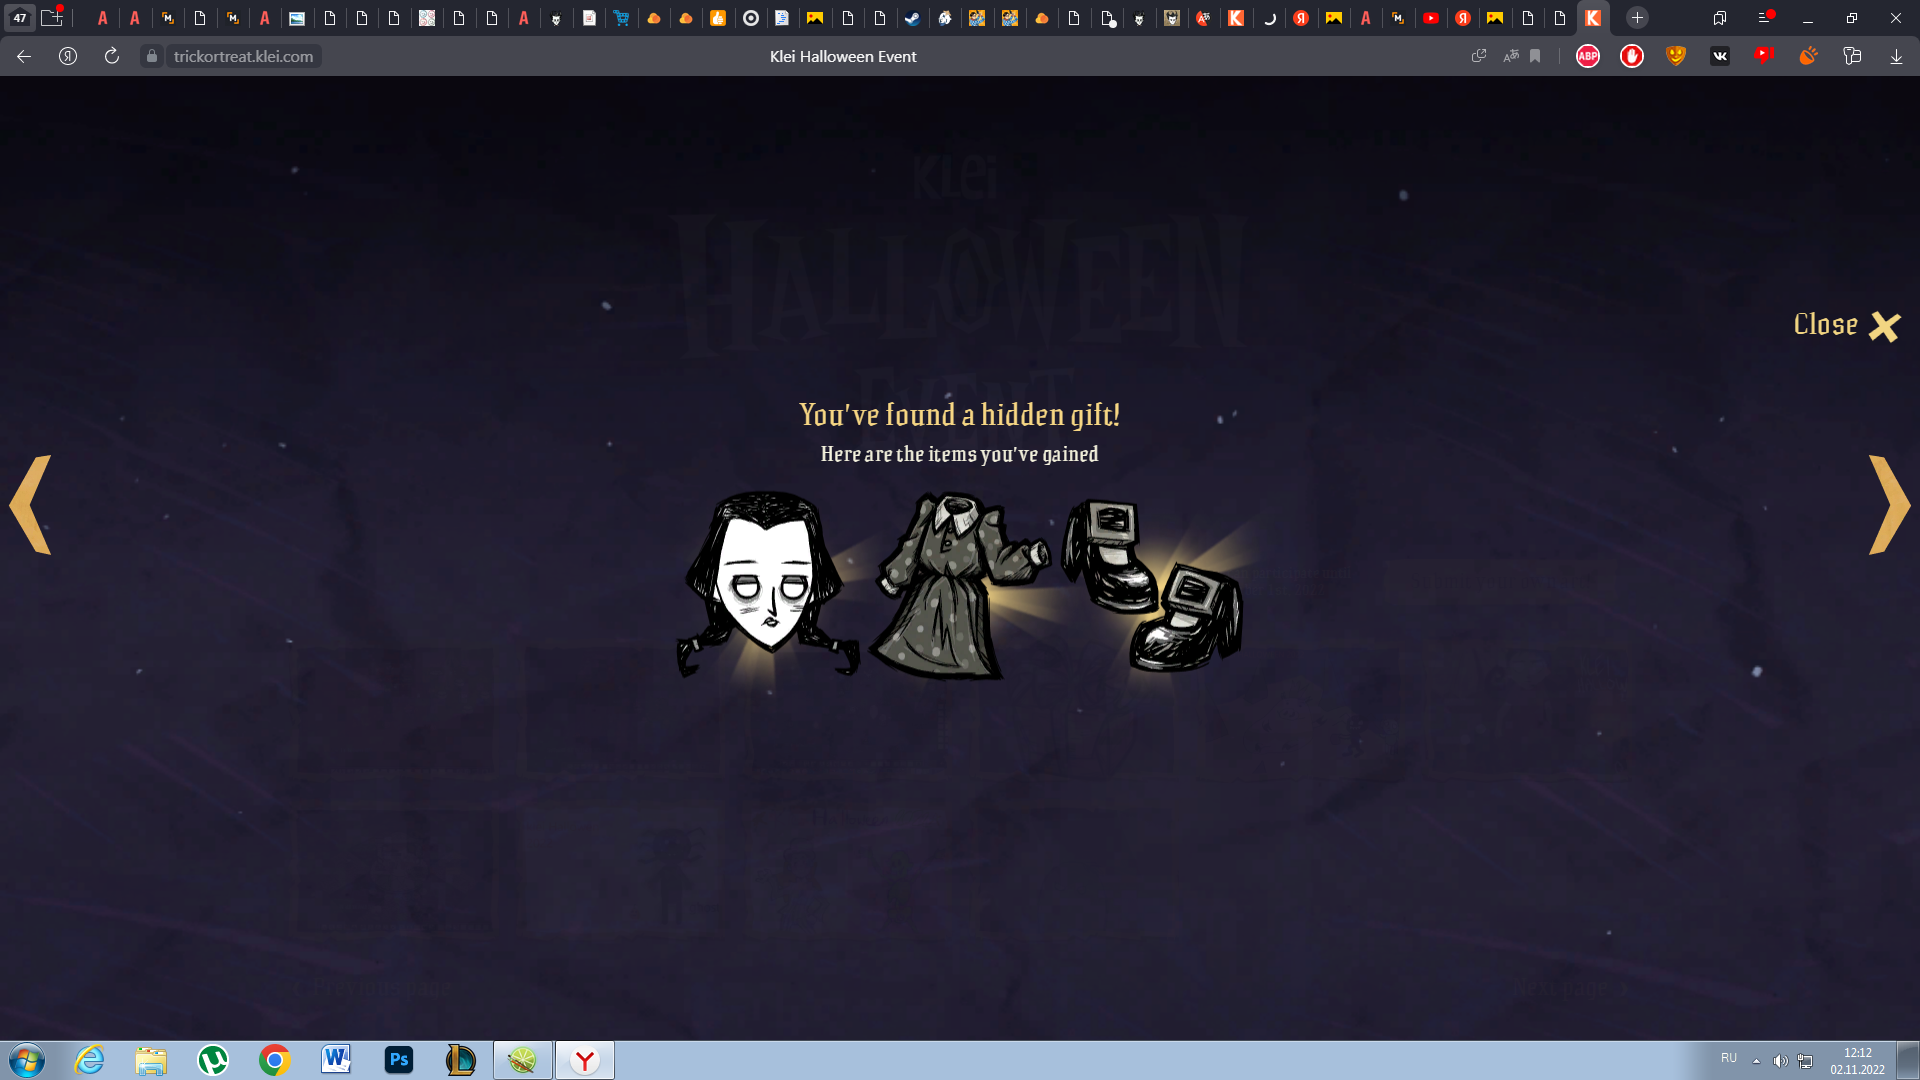The height and width of the screenshot is (1080, 1920).
Task: Click the black buckle shoes item
Action: 1152,586
